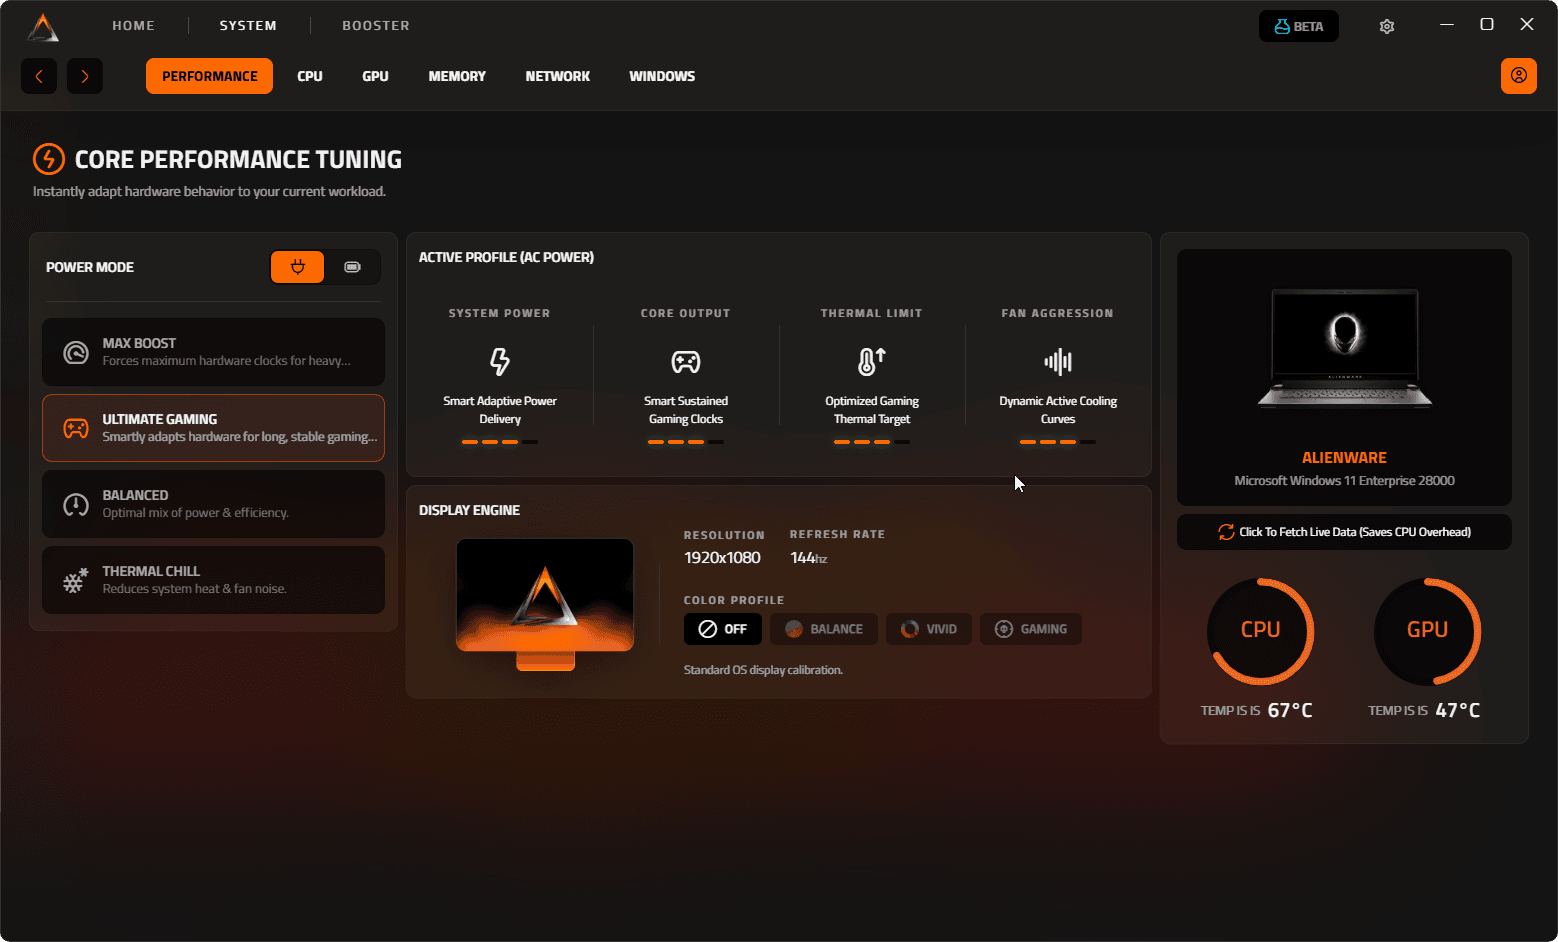Go forward with the right arrow button

point(85,76)
